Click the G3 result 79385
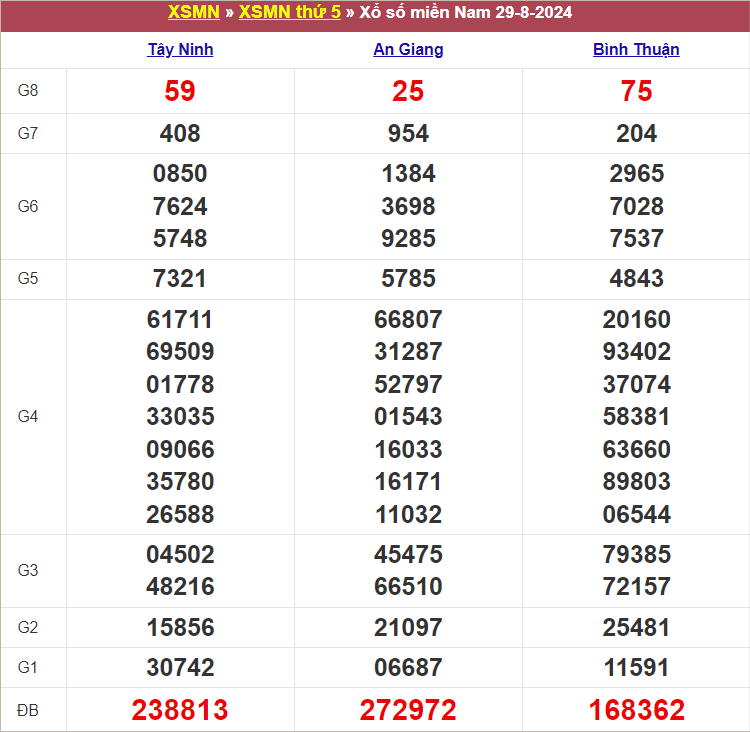This screenshot has height=732, width=750. click(636, 554)
